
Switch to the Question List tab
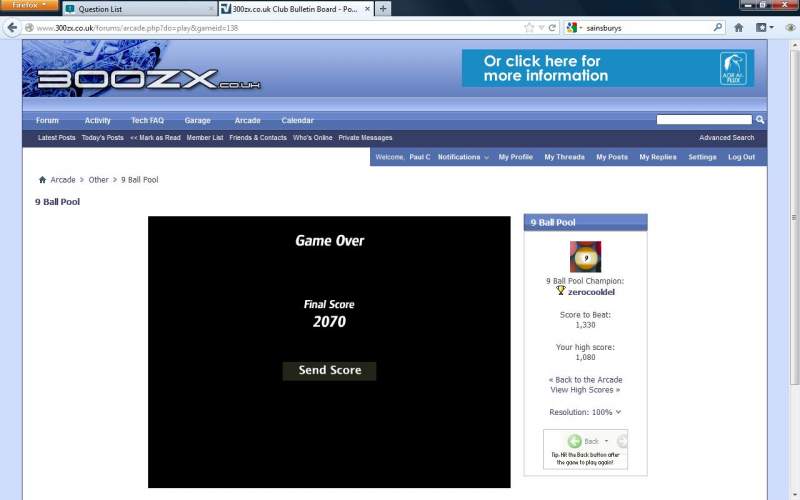(x=135, y=9)
